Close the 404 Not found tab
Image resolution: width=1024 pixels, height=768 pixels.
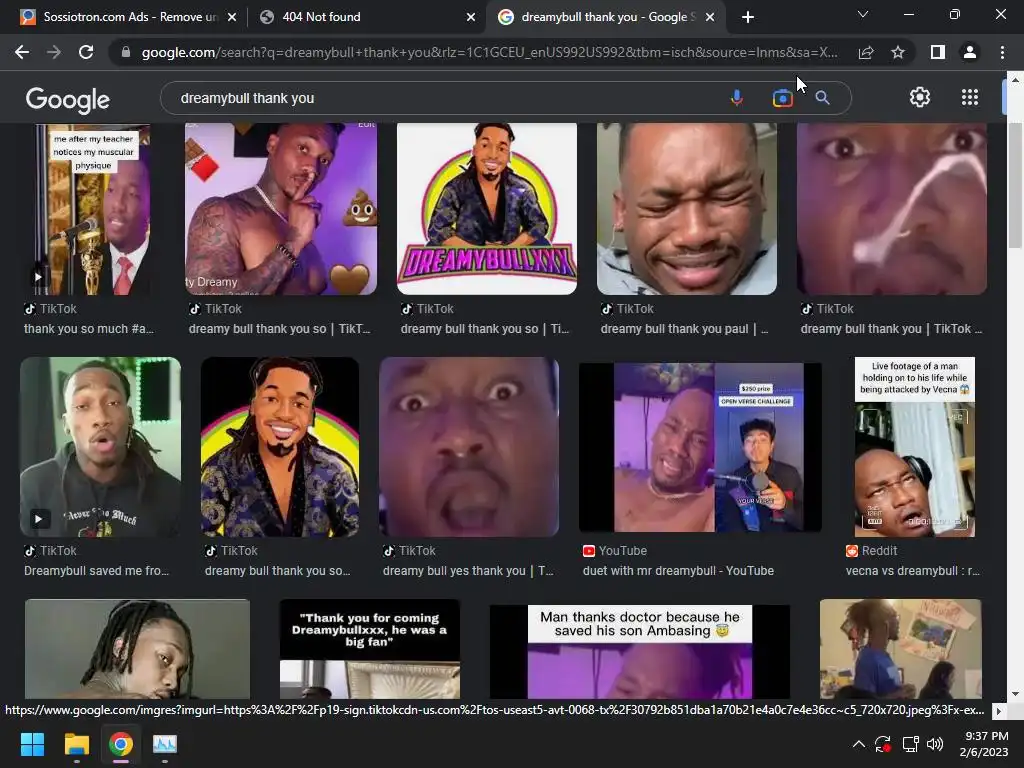point(470,17)
